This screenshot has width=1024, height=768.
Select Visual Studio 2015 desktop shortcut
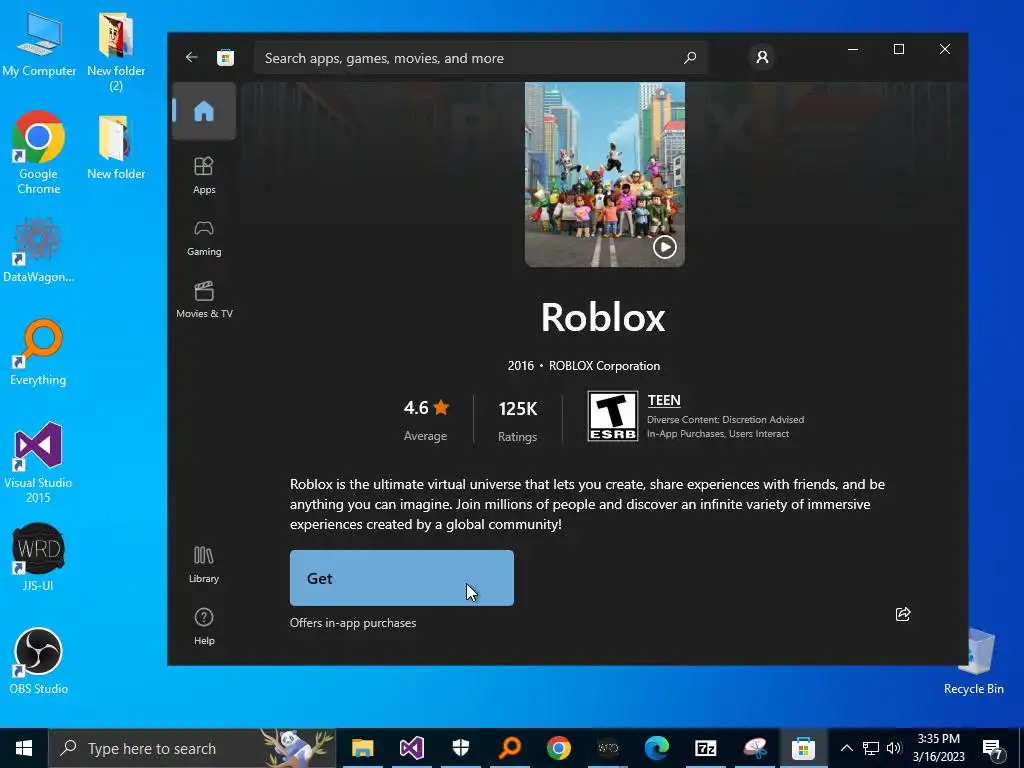[x=39, y=462]
